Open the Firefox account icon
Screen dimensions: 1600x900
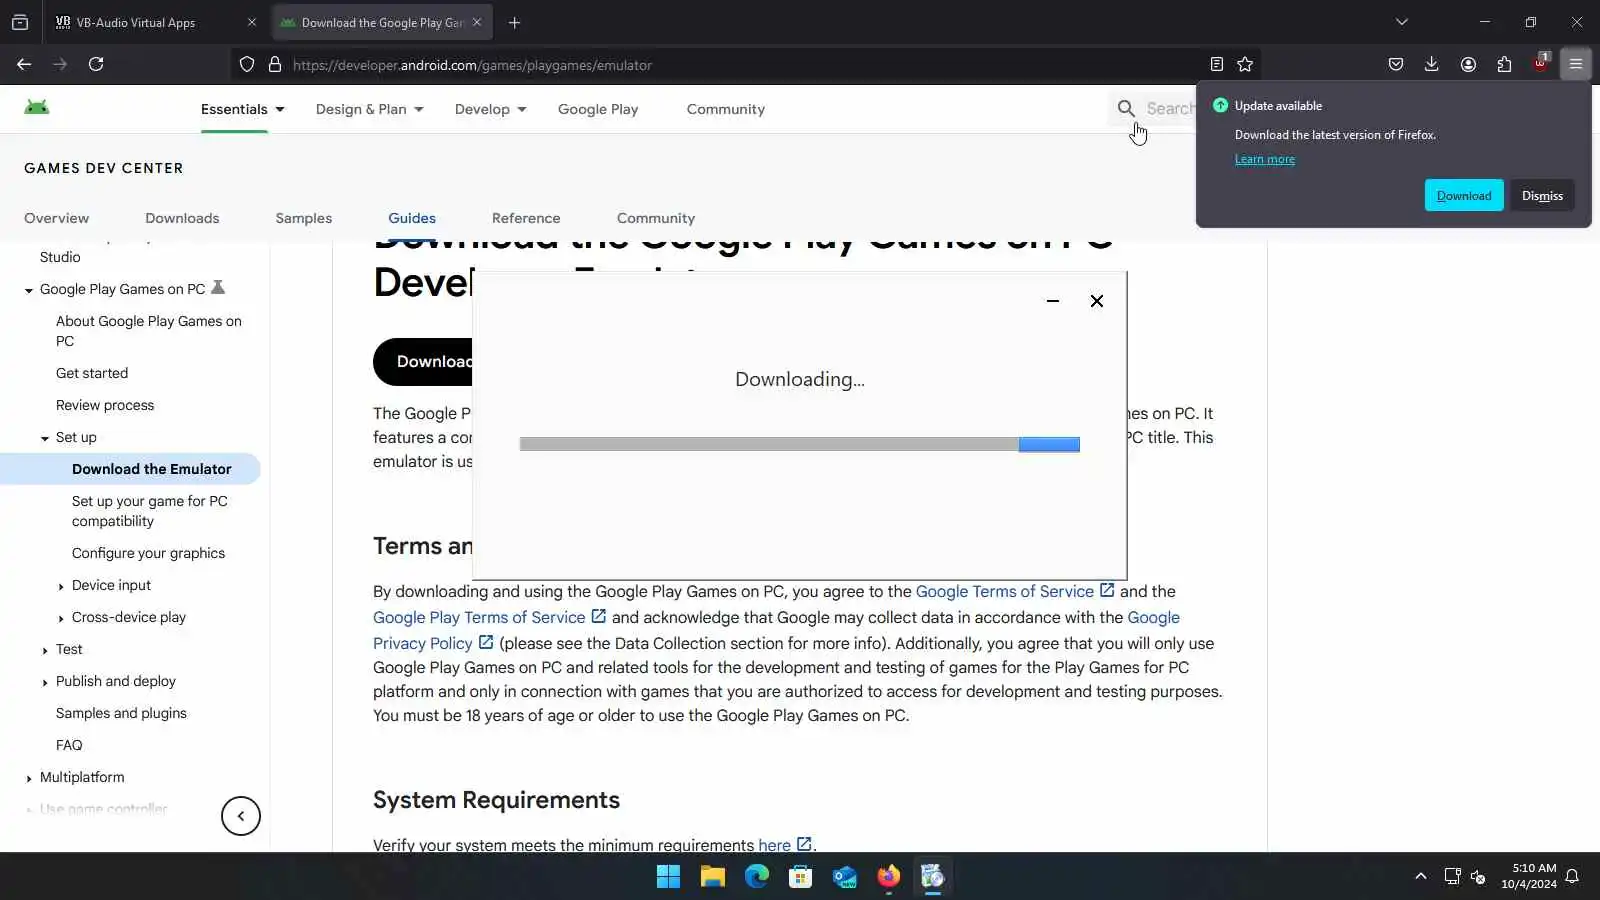coord(1468,64)
